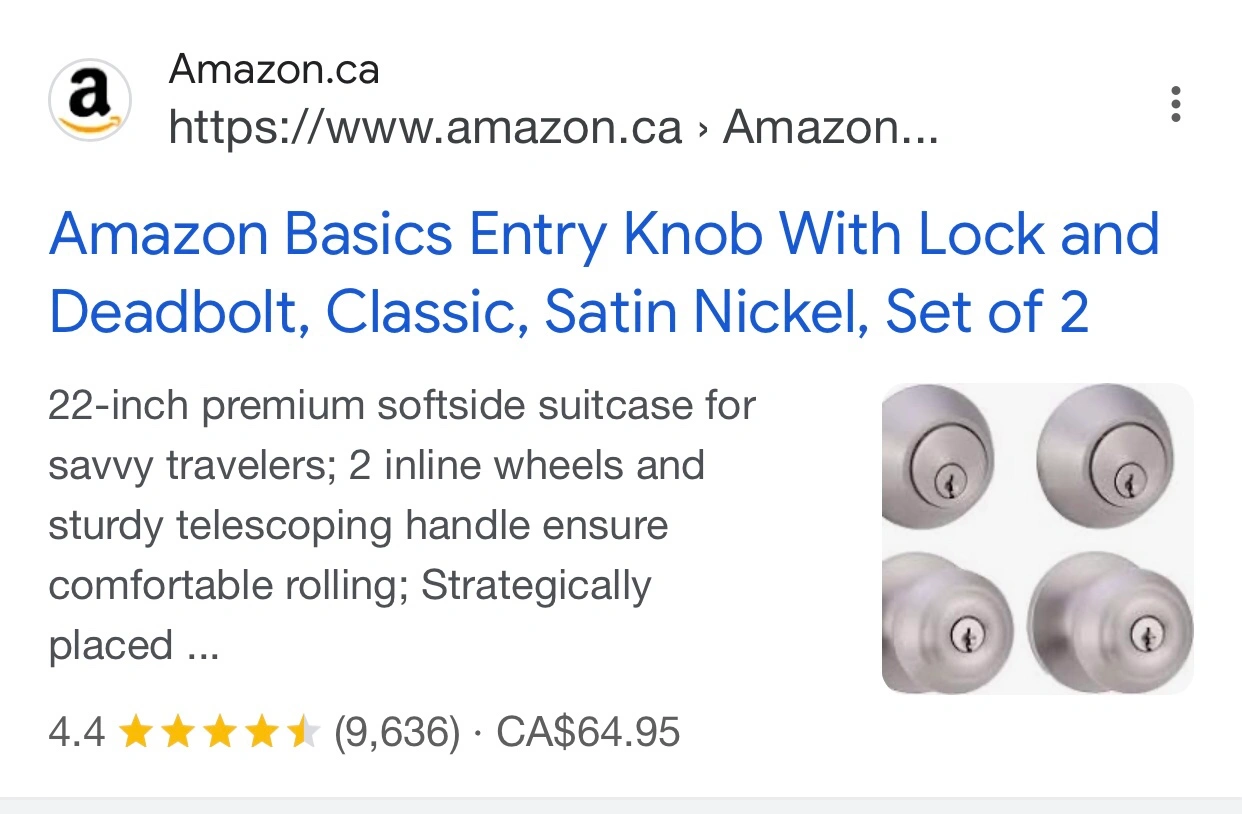Click the https://www.amazon.ca URL text
This screenshot has height=814, width=1242.
[425, 127]
